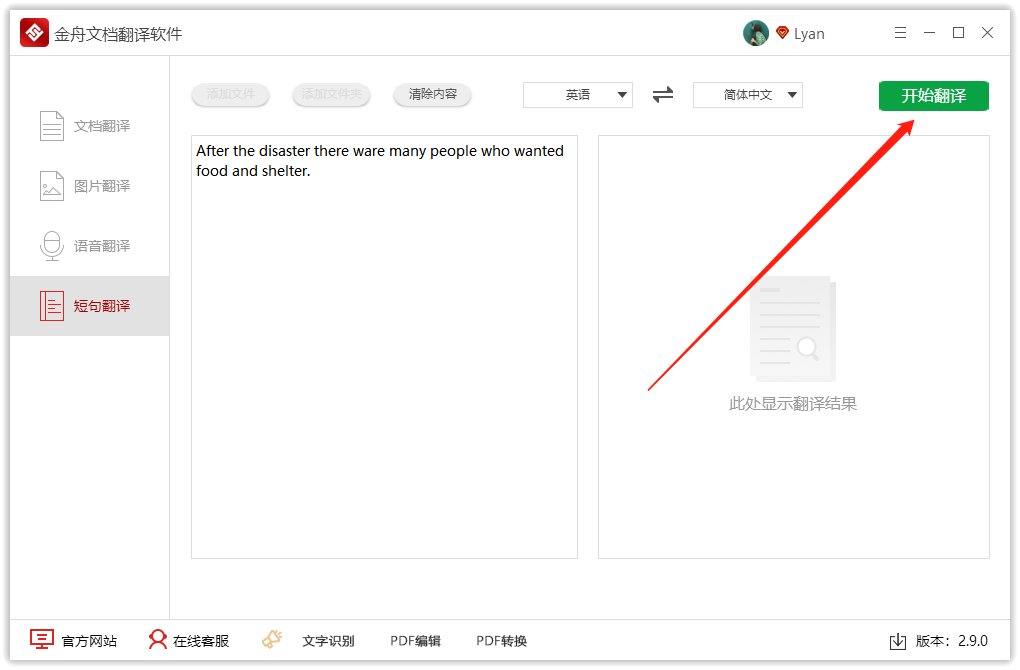Open the target language 简体中文 dropdown

tap(748, 94)
